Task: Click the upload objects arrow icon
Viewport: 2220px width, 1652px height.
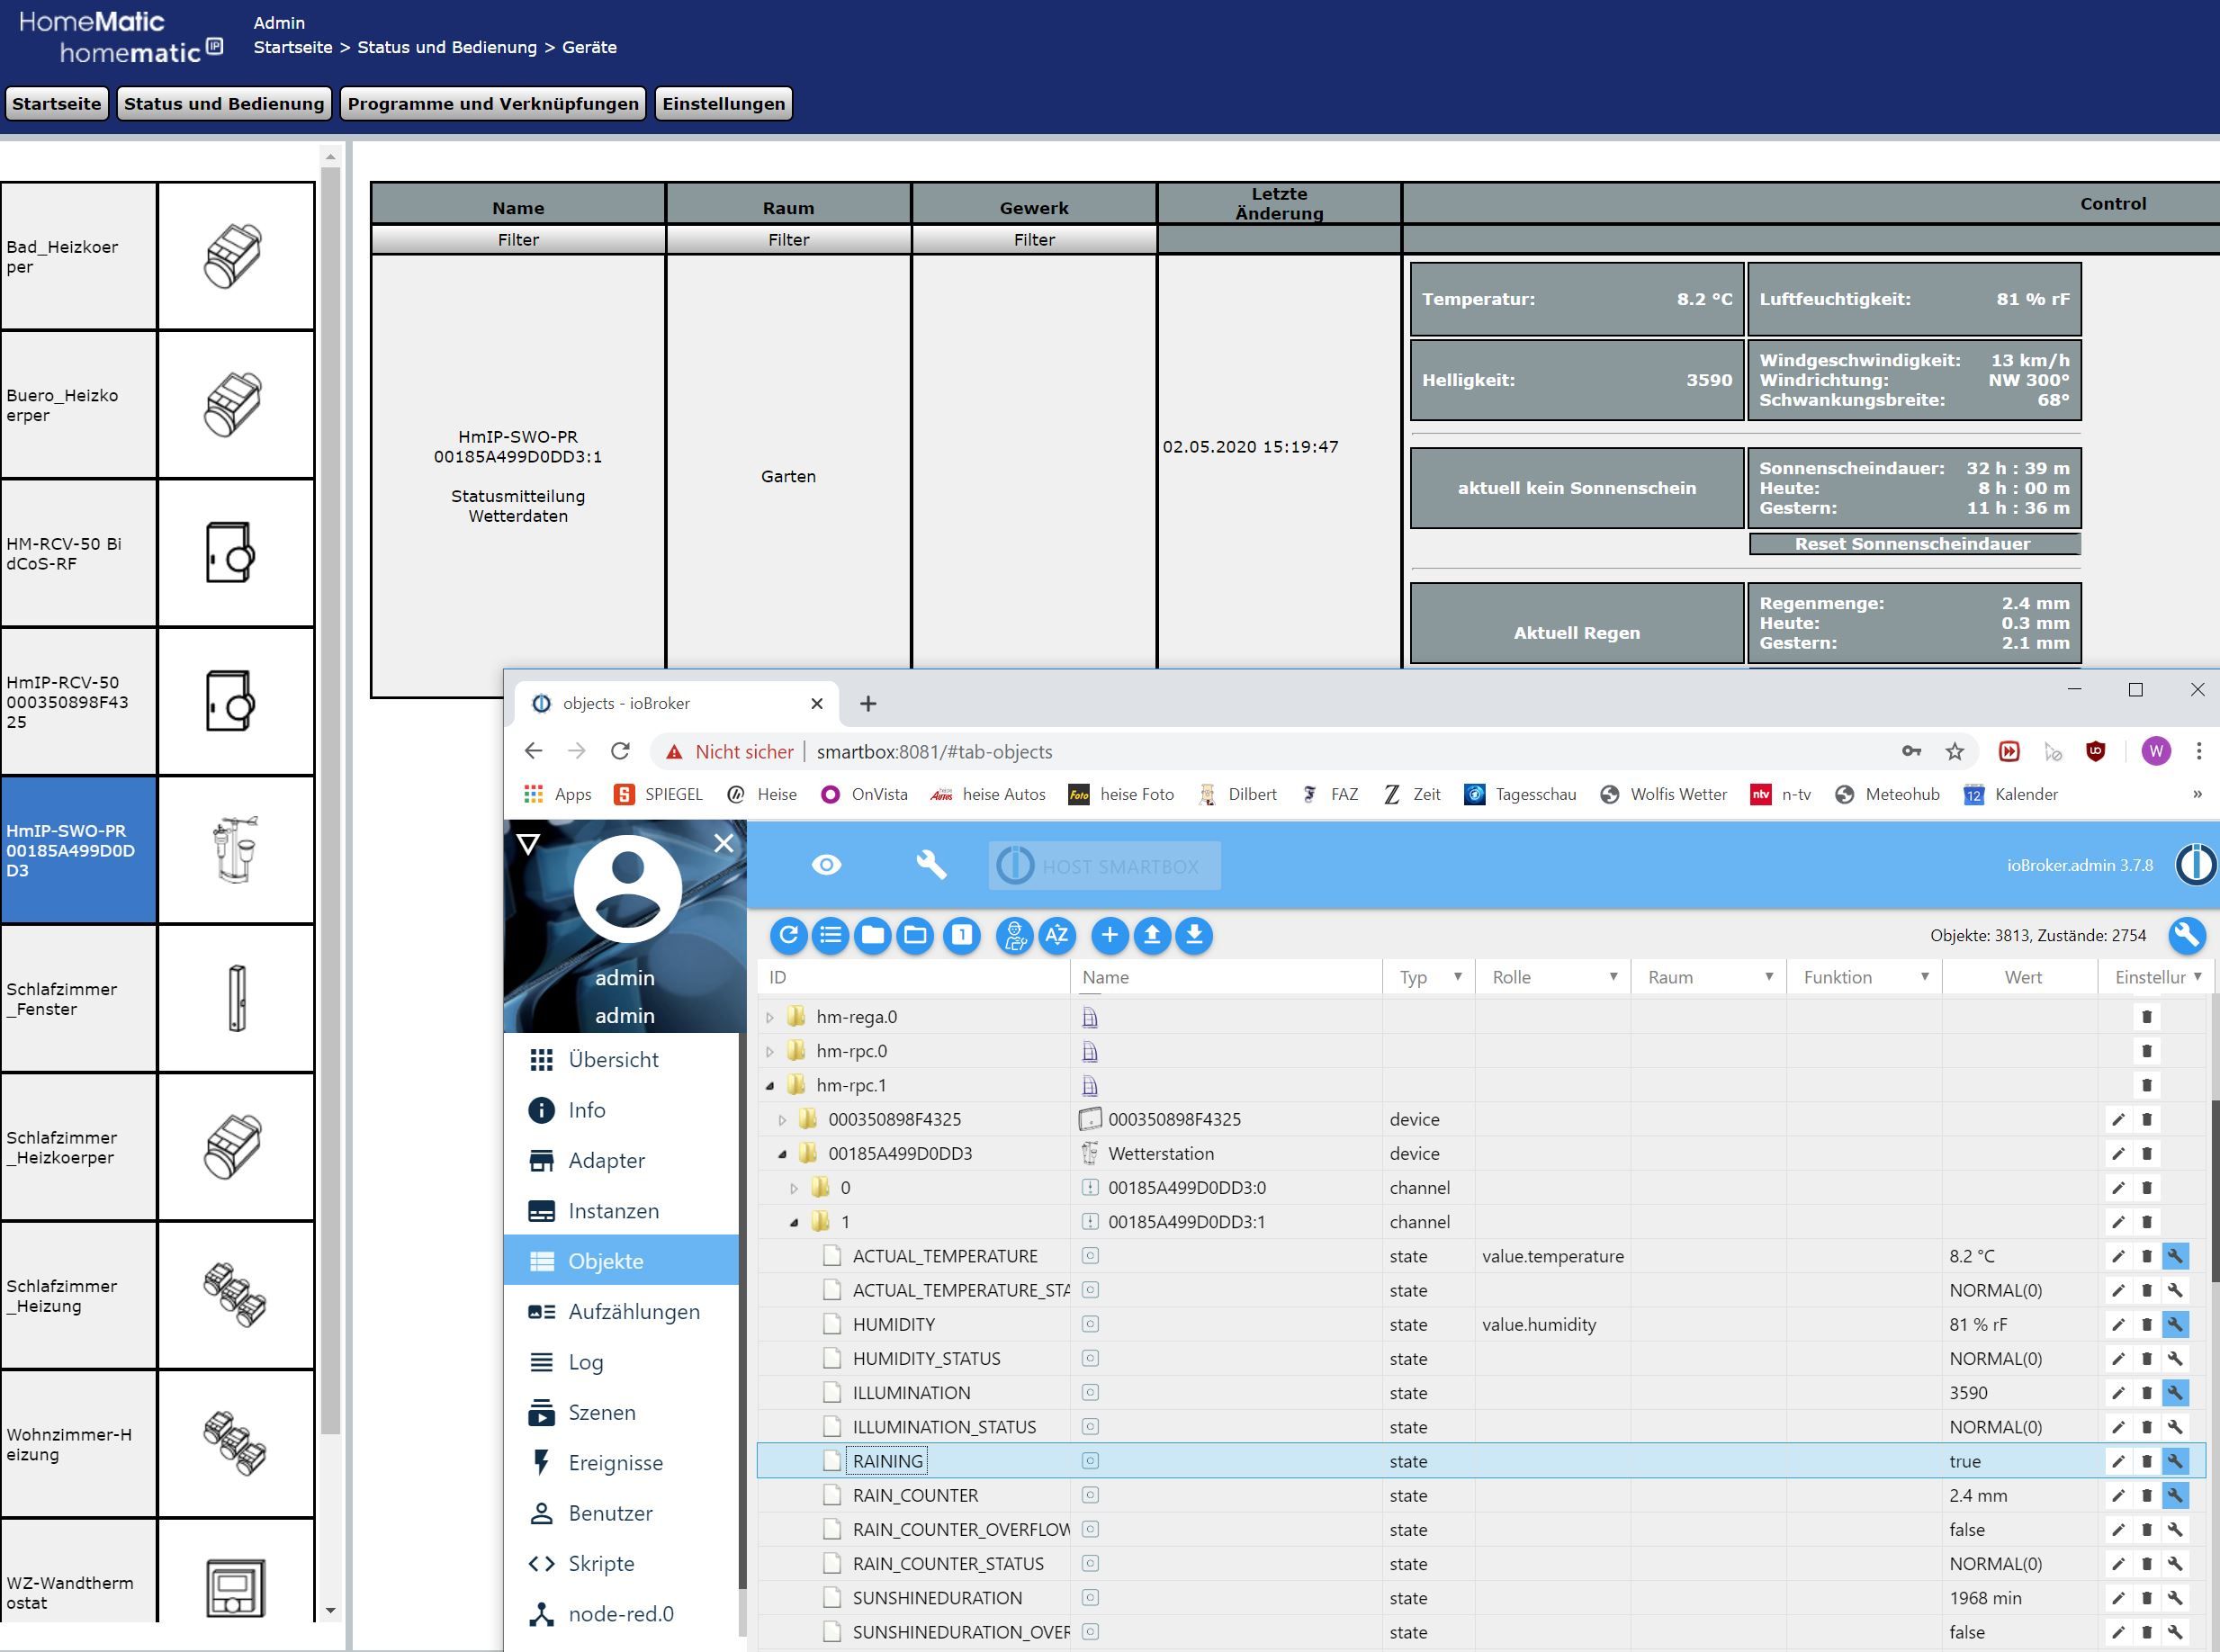Action: 1152,935
